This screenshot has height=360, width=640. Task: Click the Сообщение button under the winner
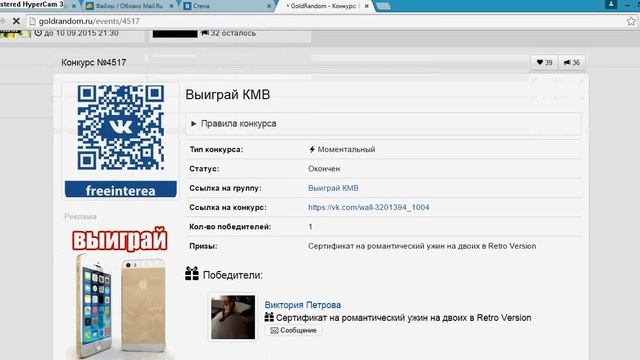293,330
